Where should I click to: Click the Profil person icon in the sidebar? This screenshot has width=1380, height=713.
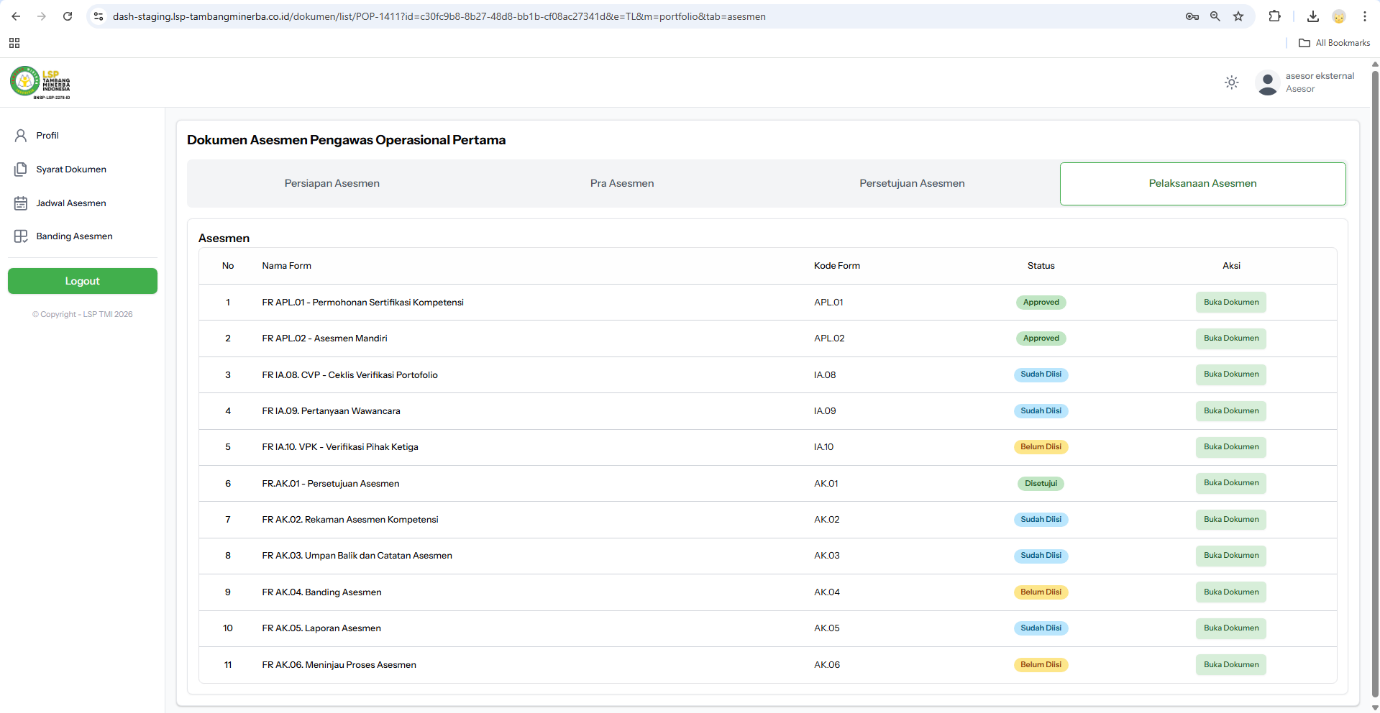click(x=20, y=135)
